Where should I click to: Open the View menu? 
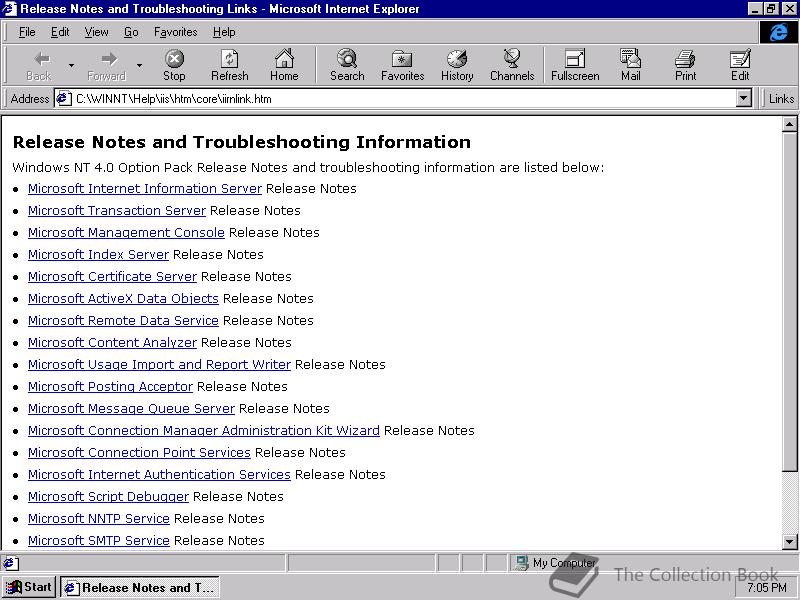(x=96, y=32)
